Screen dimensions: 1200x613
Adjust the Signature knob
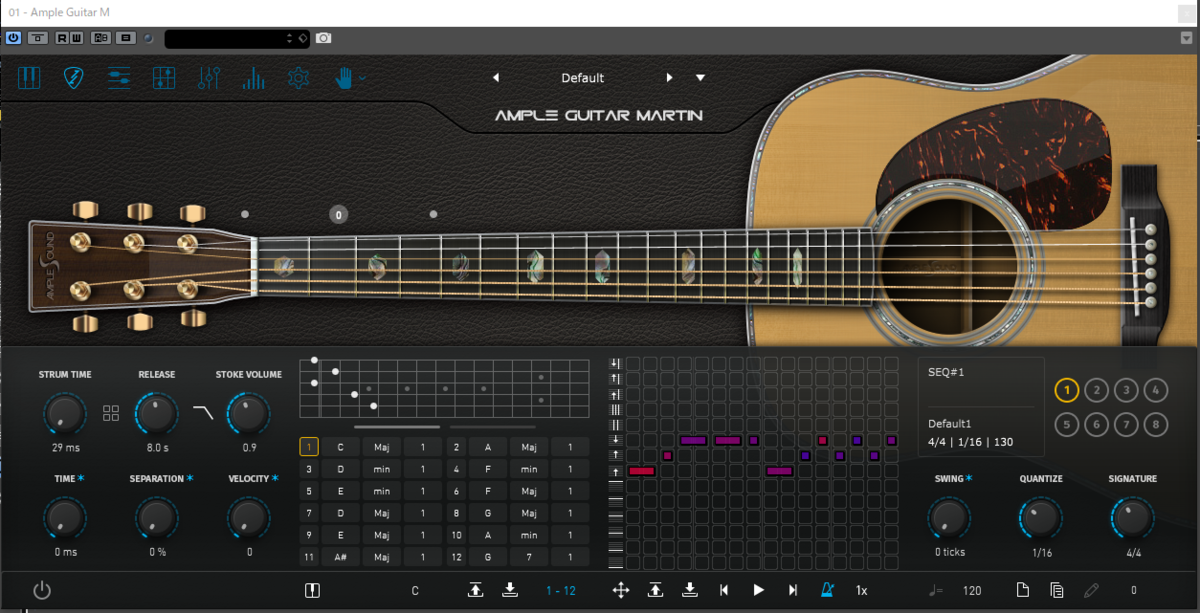click(x=1132, y=517)
